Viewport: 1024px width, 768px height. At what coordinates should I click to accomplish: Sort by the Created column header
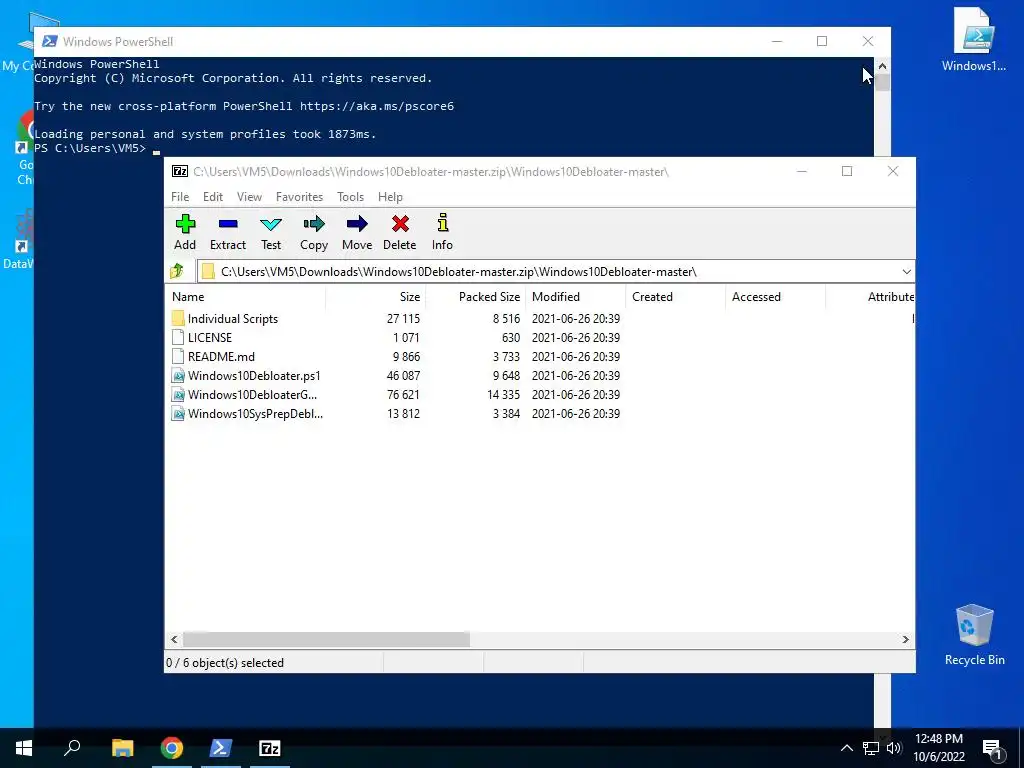pyautogui.click(x=675, y=296)
